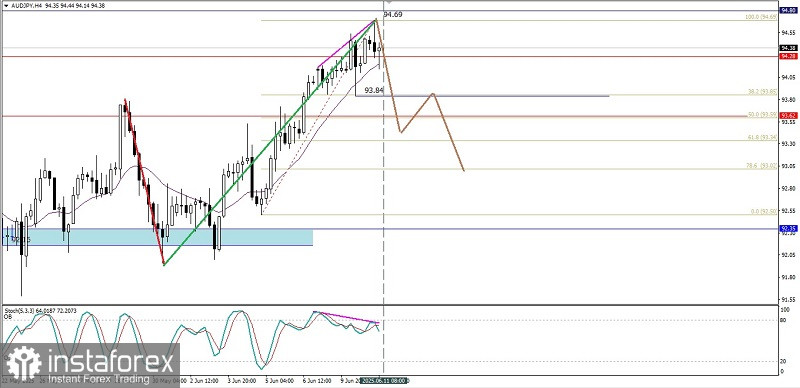The width and height of the screenshot is (800, 388).
Task: Click the 94.69 high price label
Action: pyautogui.click(x=393, y=15)
